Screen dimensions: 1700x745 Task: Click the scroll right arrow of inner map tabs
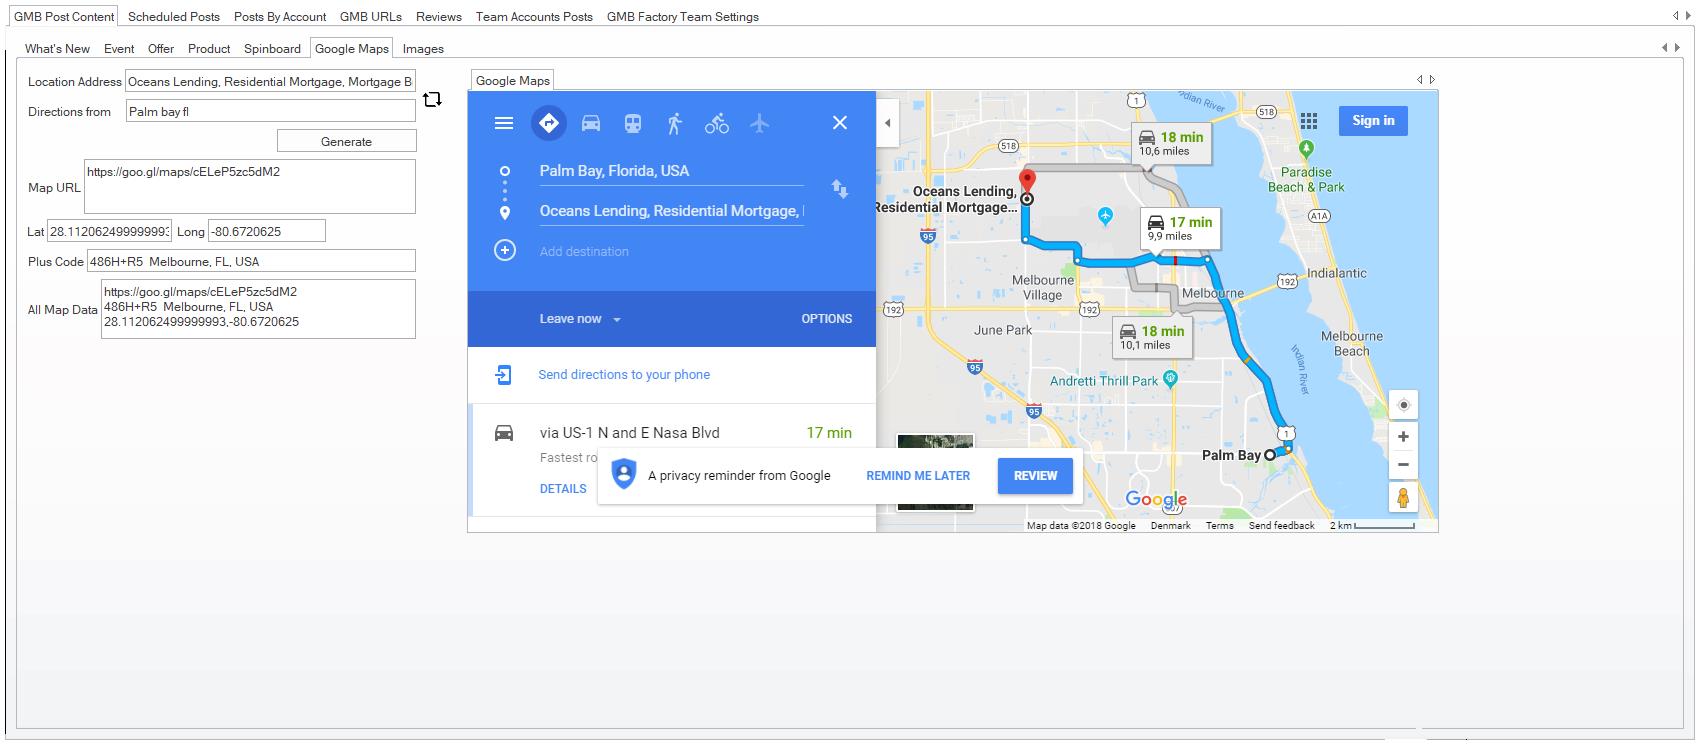[x=1432, y=79]
